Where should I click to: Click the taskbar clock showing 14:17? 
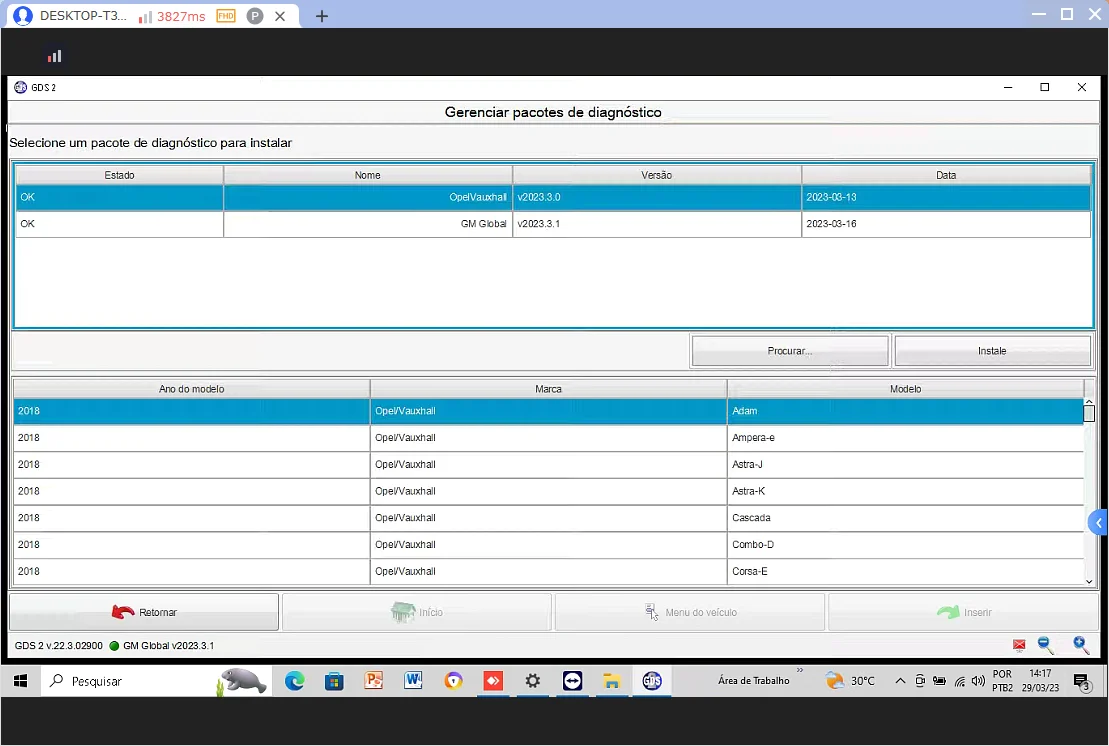click(x=1040, y=681)
